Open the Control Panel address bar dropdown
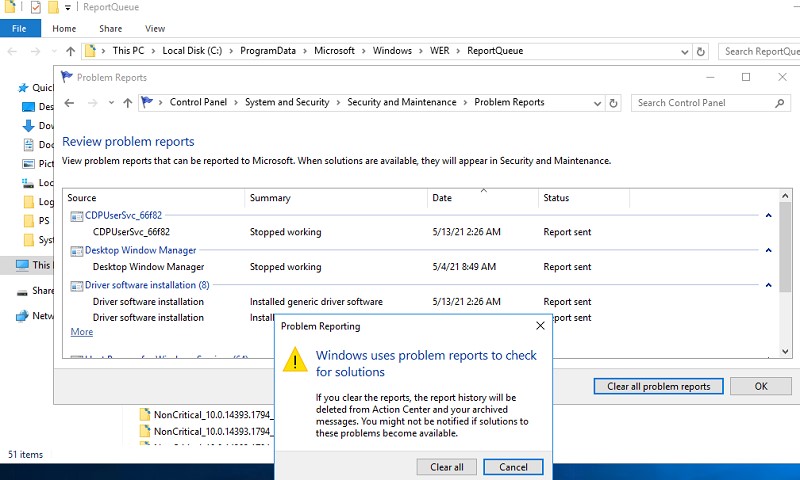Viewport: 800px width, 480px height. pos(597,103)
